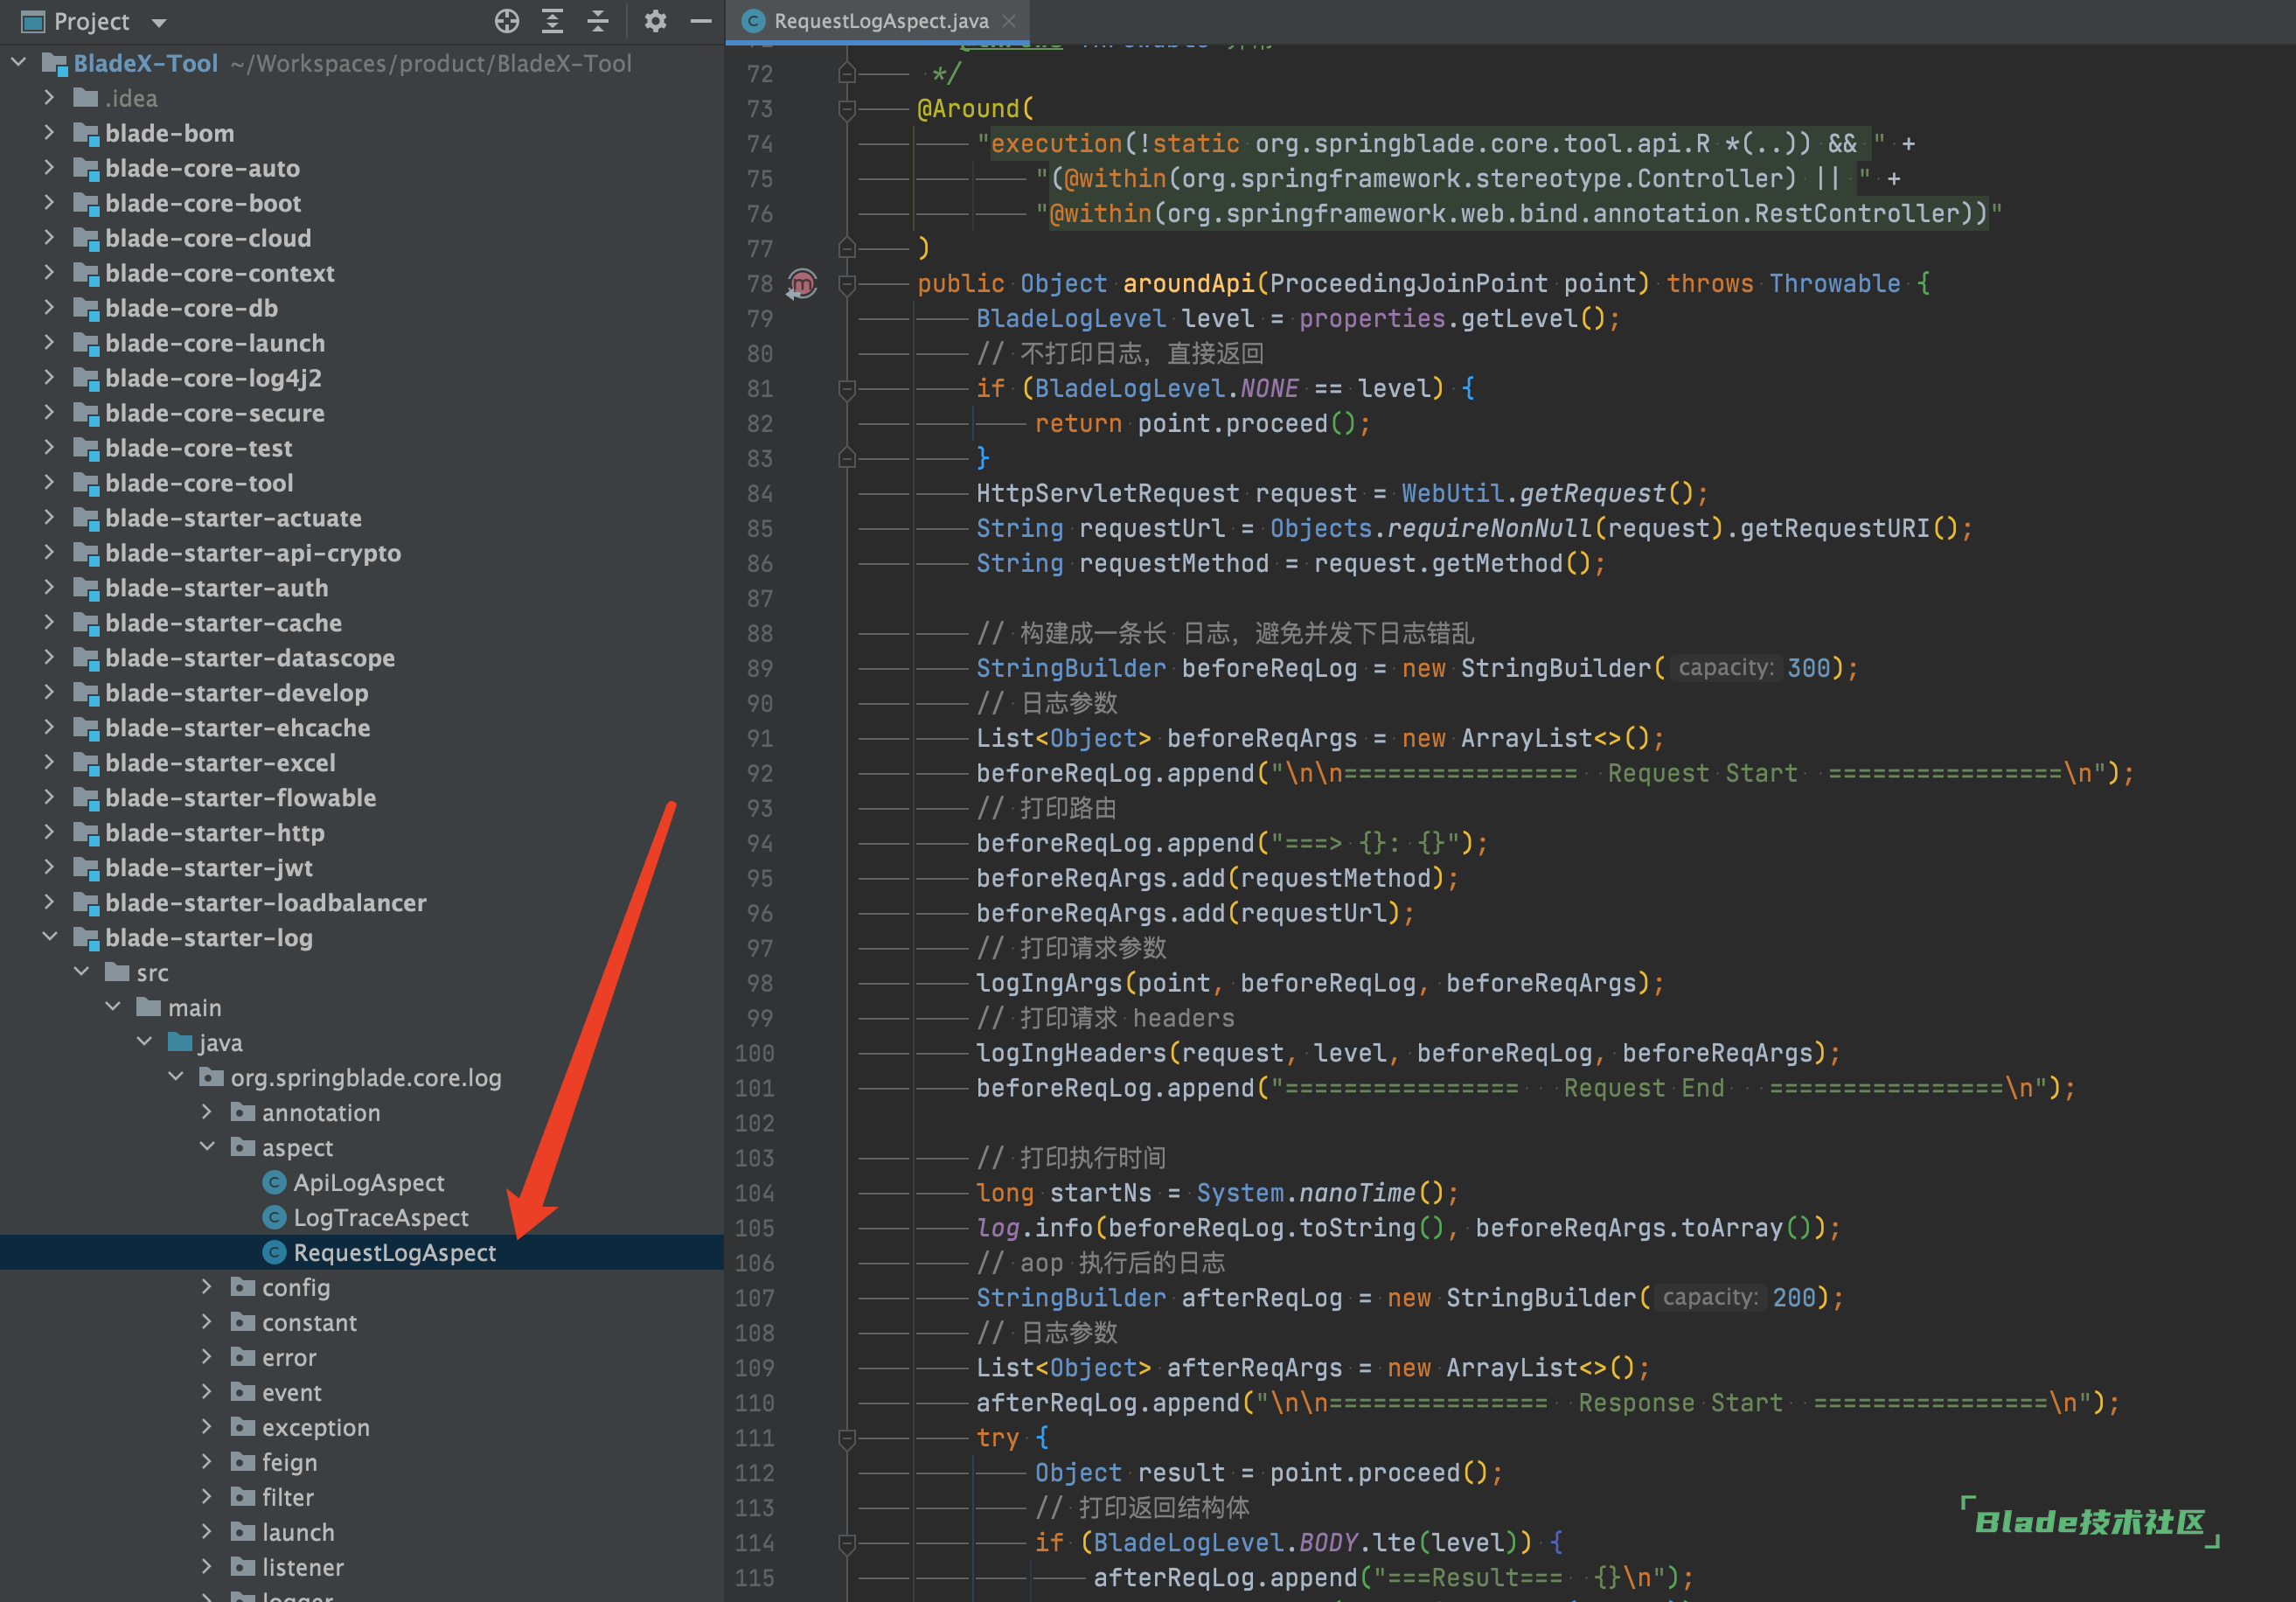Select the blade-starter-ehcache module
The height and width of the screenshot is (1602, 2296).
238,728
